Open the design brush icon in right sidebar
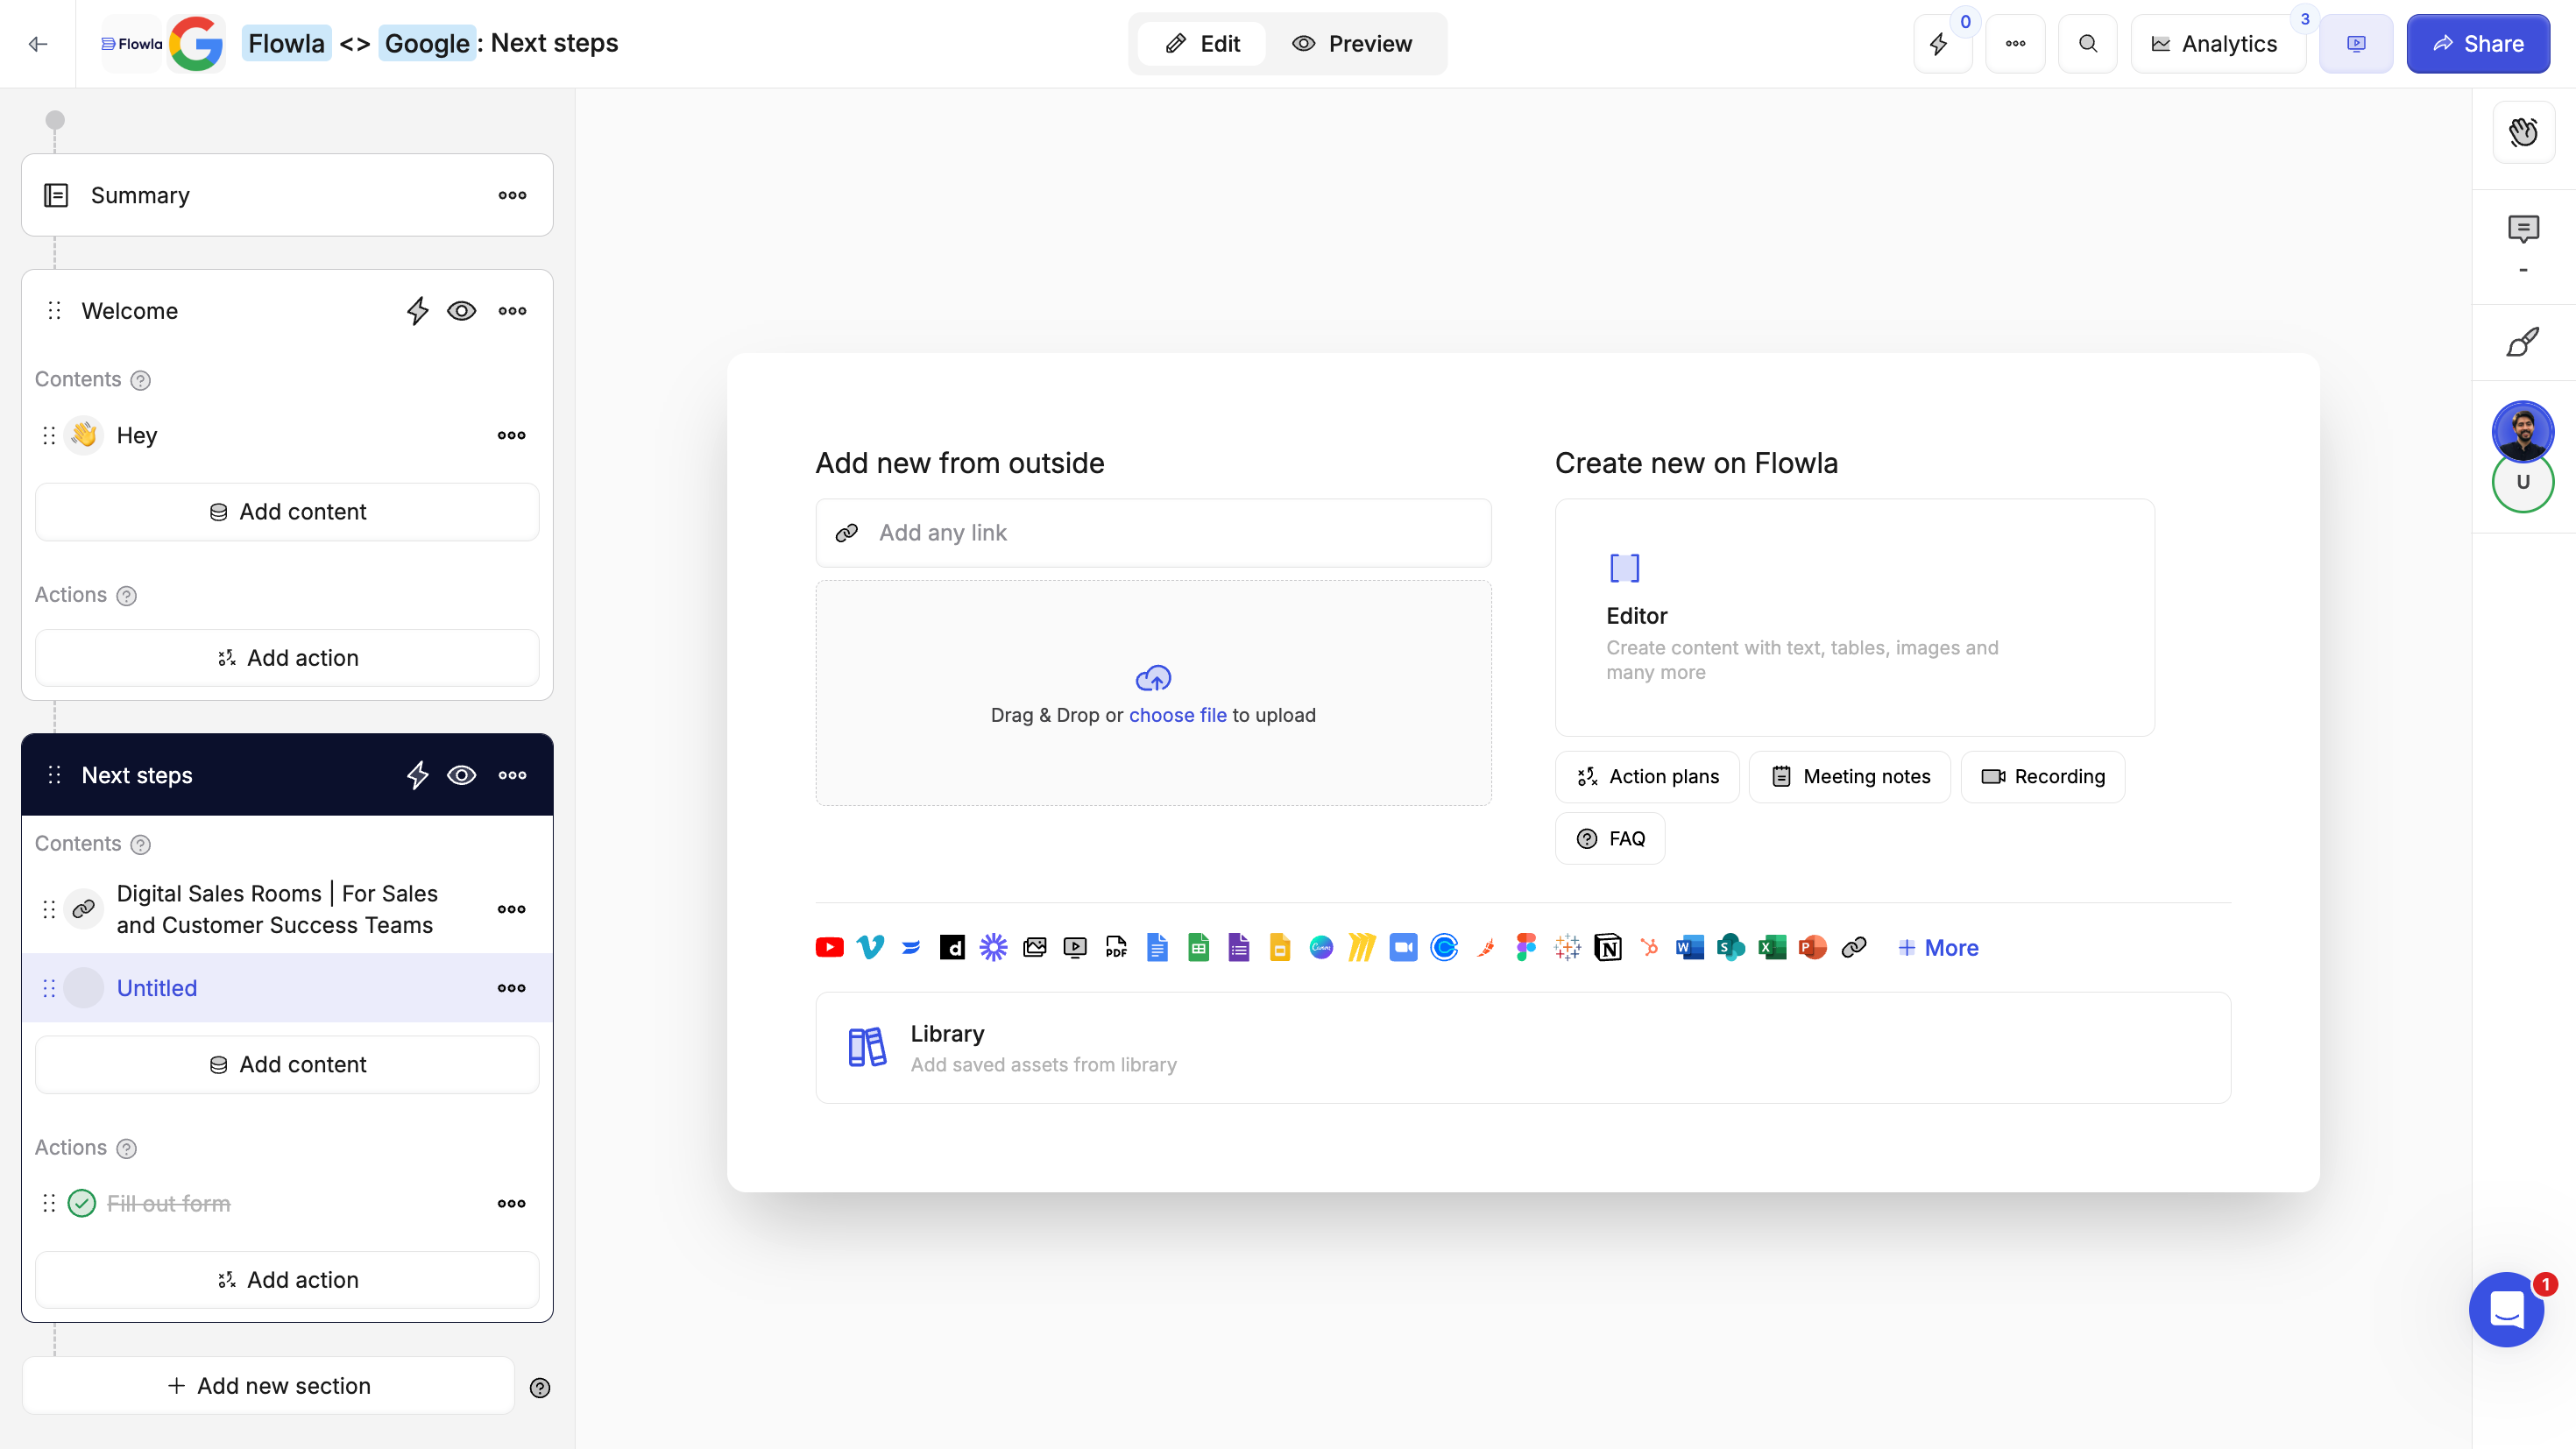This screenshot has width=2576, height=1449. tap(2523, 343)
